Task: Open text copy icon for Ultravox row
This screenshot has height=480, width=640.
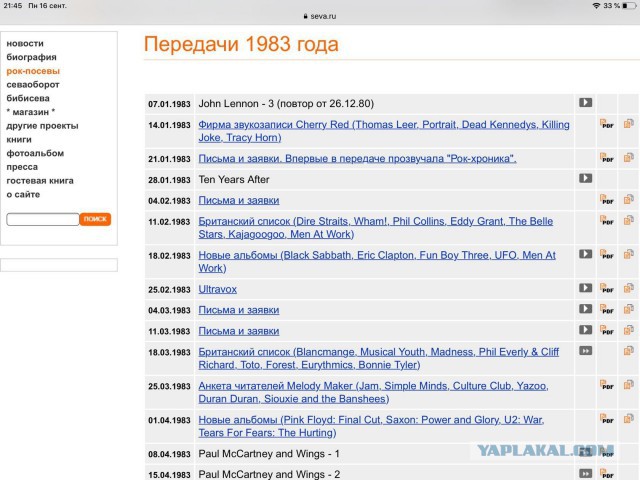Action: click(629, 288)
